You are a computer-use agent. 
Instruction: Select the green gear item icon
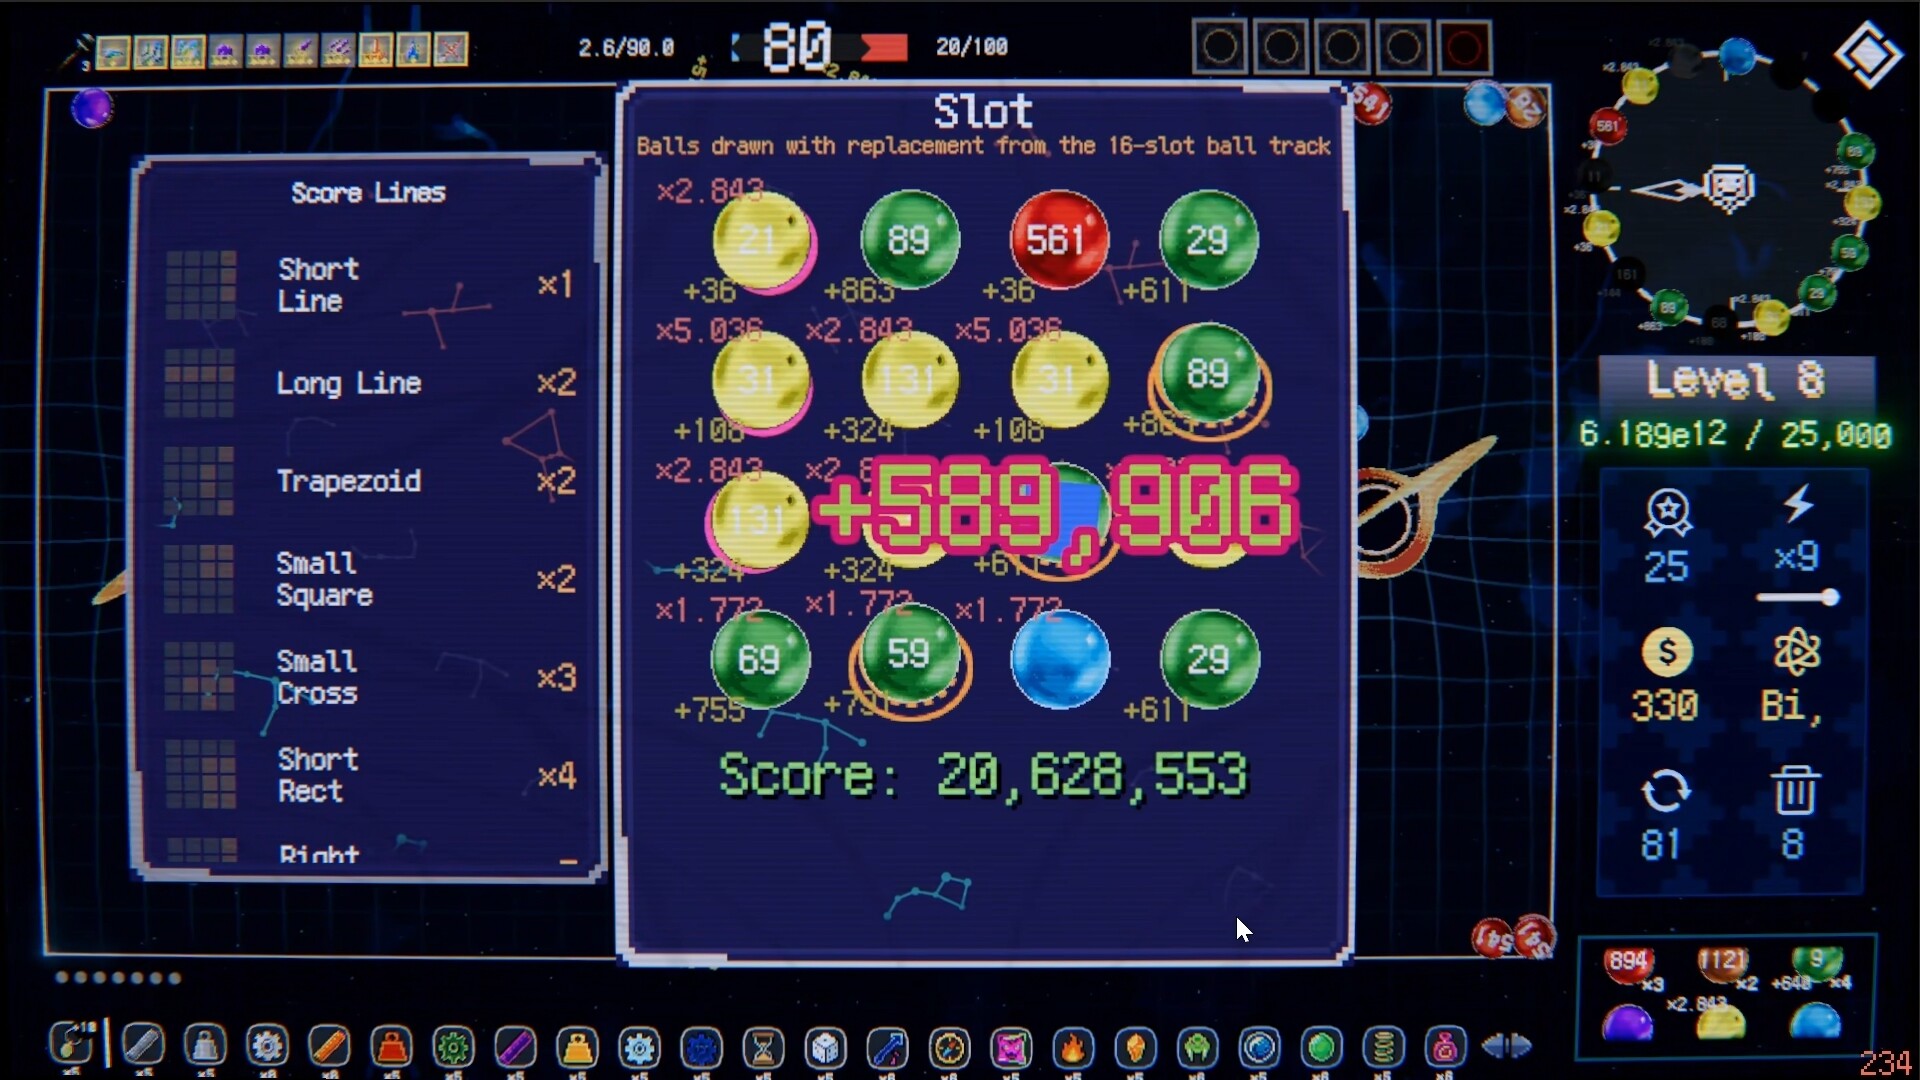point(453,1047)
